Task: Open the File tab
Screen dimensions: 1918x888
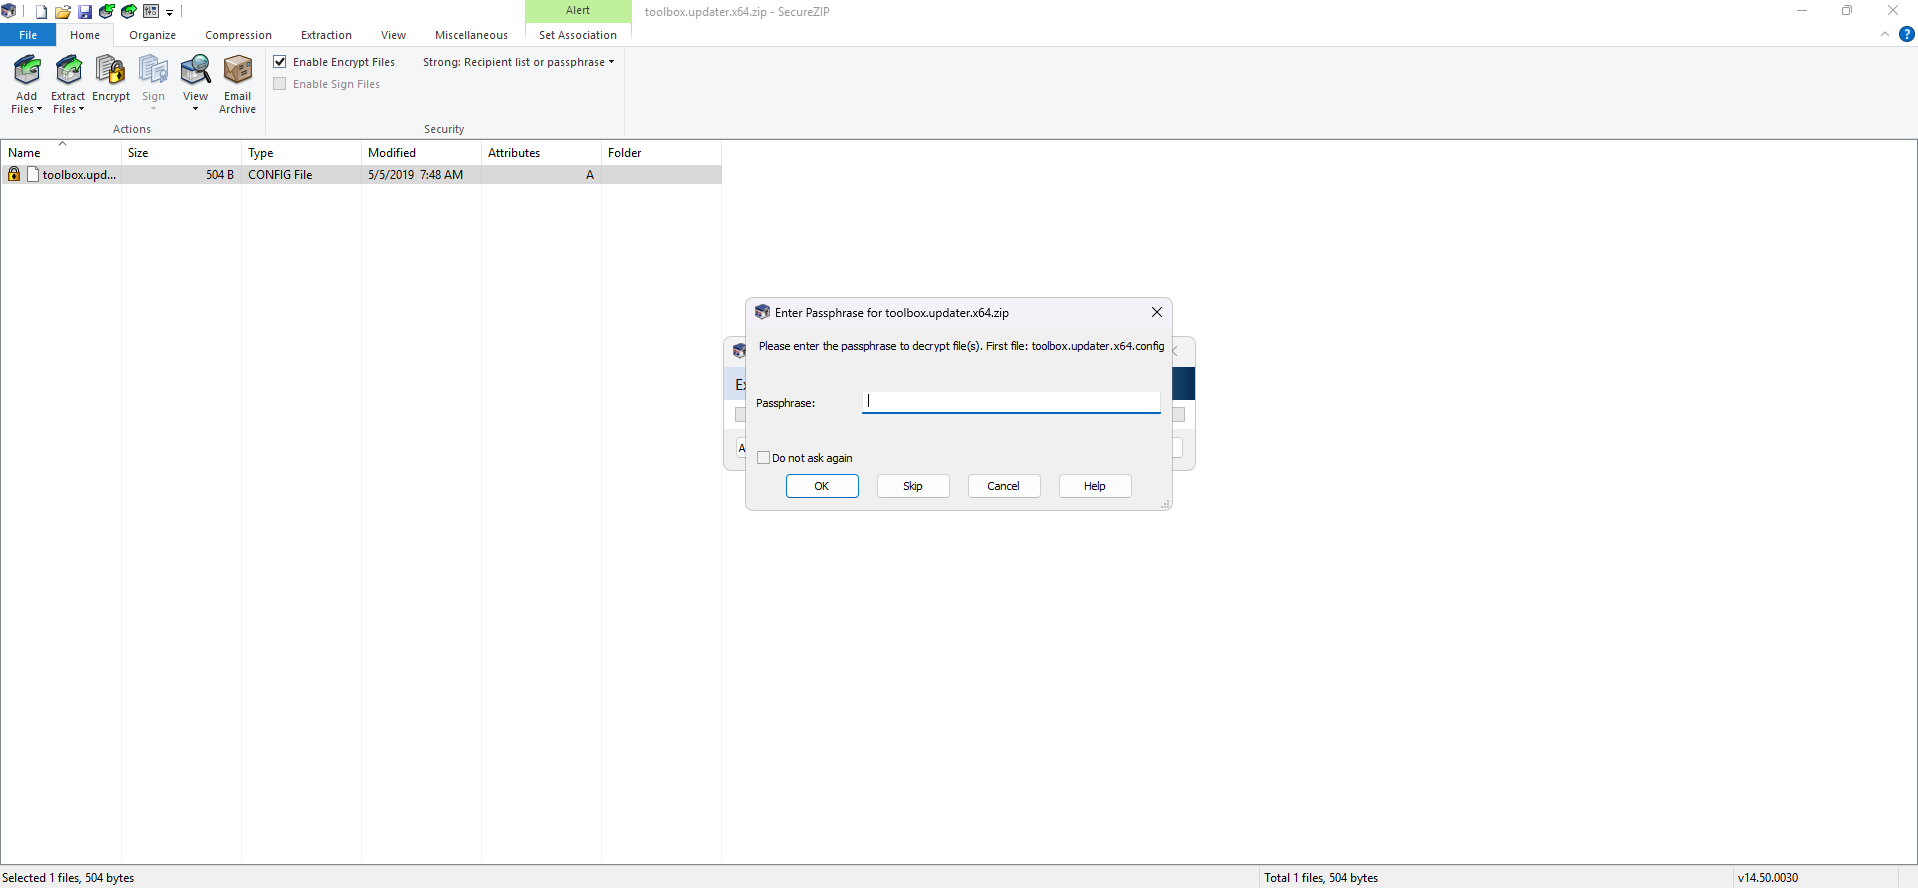Action: point(28,35)
